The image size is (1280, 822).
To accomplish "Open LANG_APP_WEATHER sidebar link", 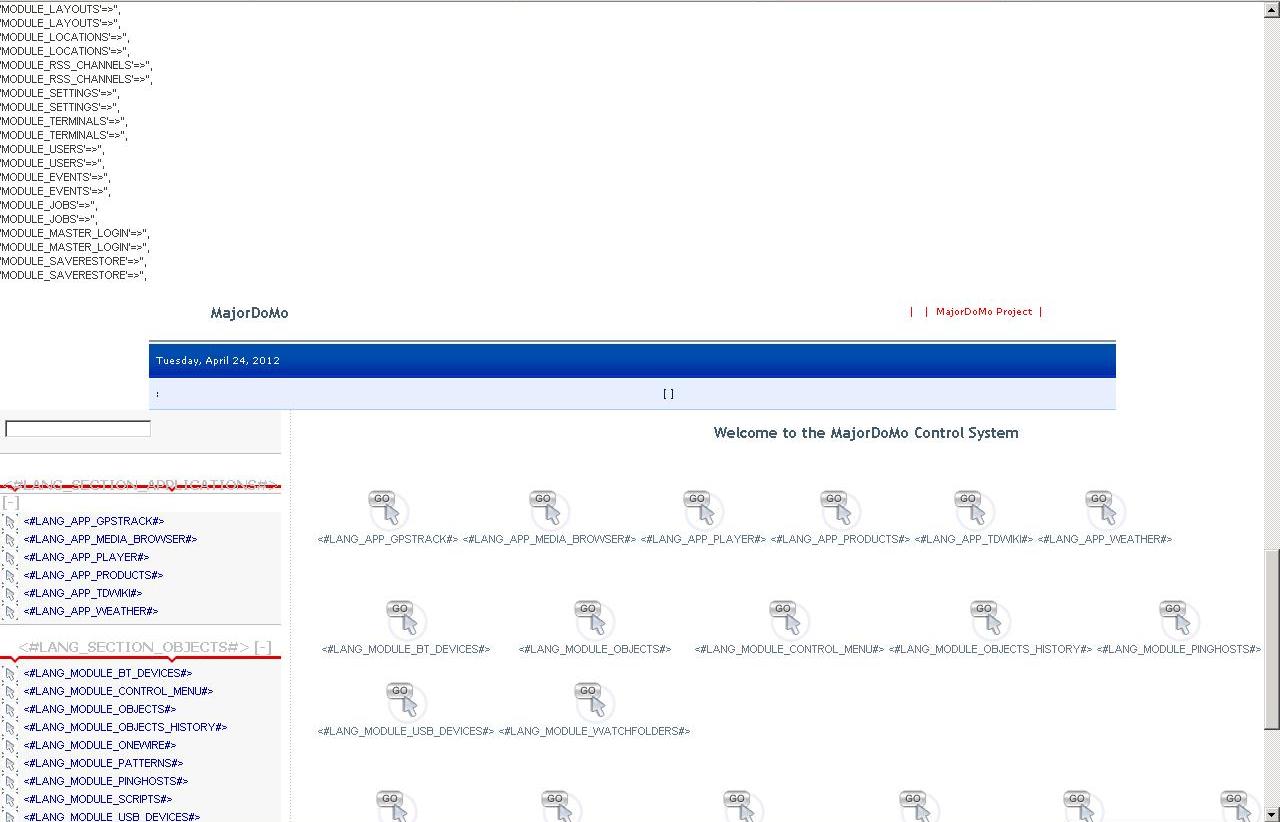I will (x=91, y=611).
